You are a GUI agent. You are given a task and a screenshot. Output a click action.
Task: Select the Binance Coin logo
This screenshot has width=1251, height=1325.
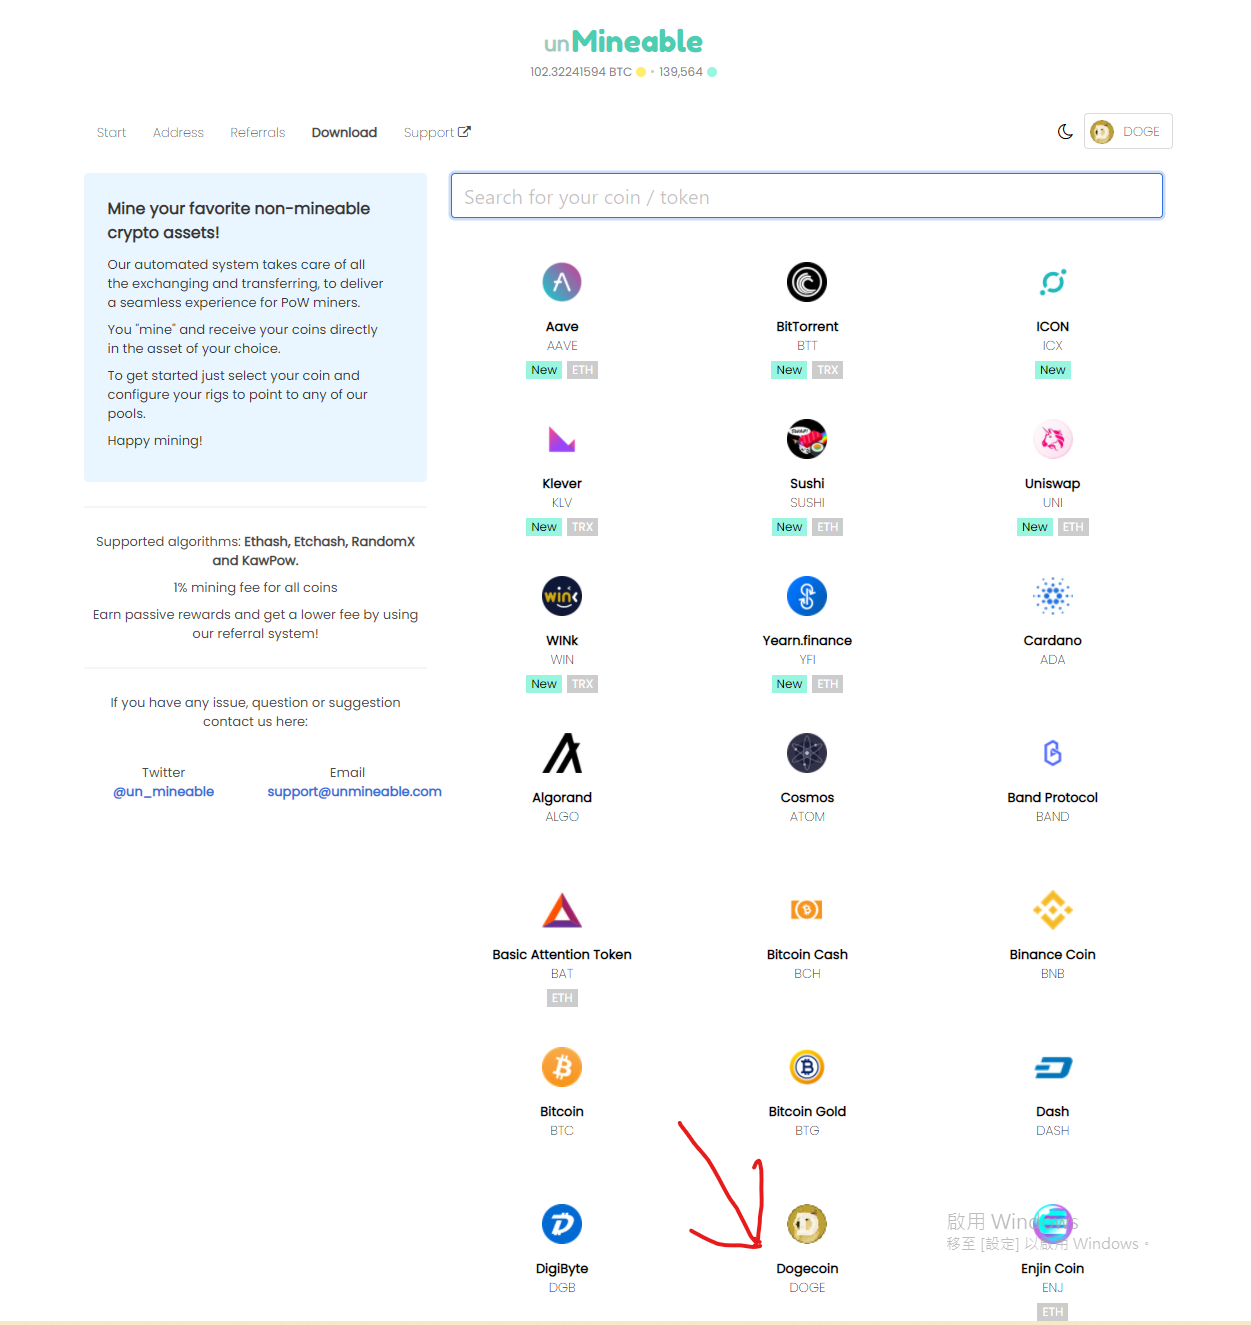point(1052,910)
